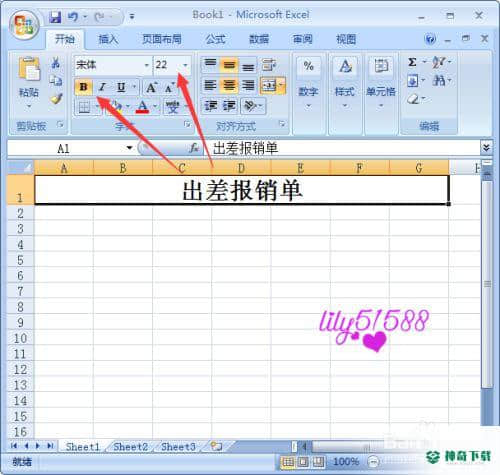Toggle Italic formatting button

pos(102,87)
